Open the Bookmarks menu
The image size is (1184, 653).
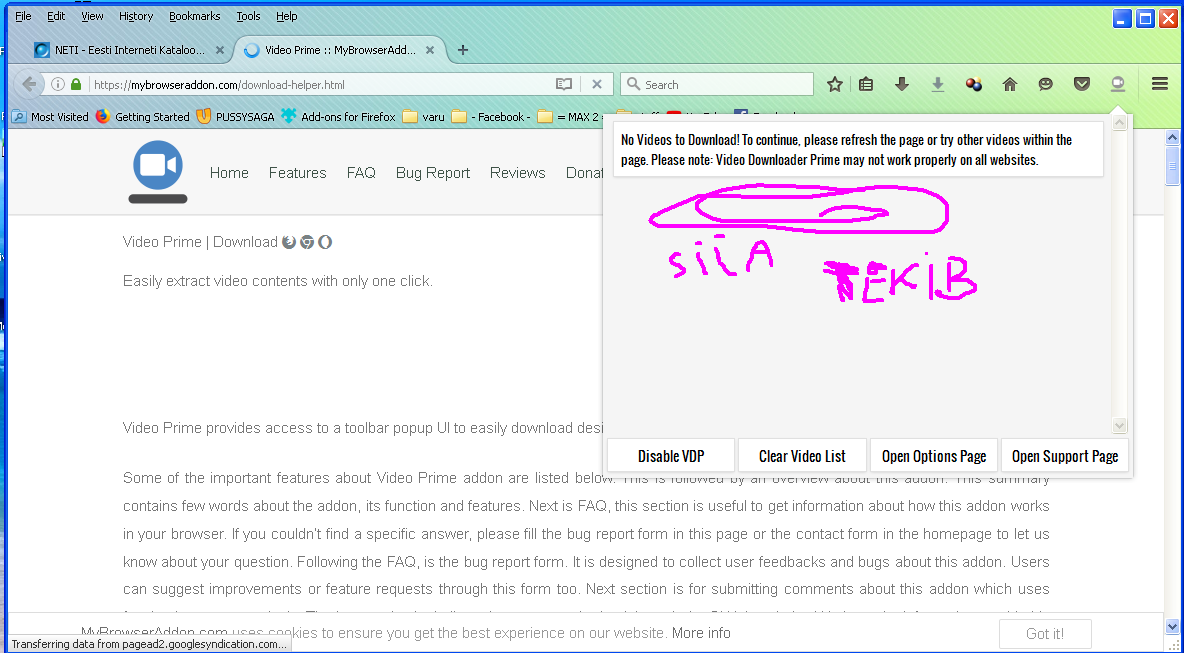point(195,16)
